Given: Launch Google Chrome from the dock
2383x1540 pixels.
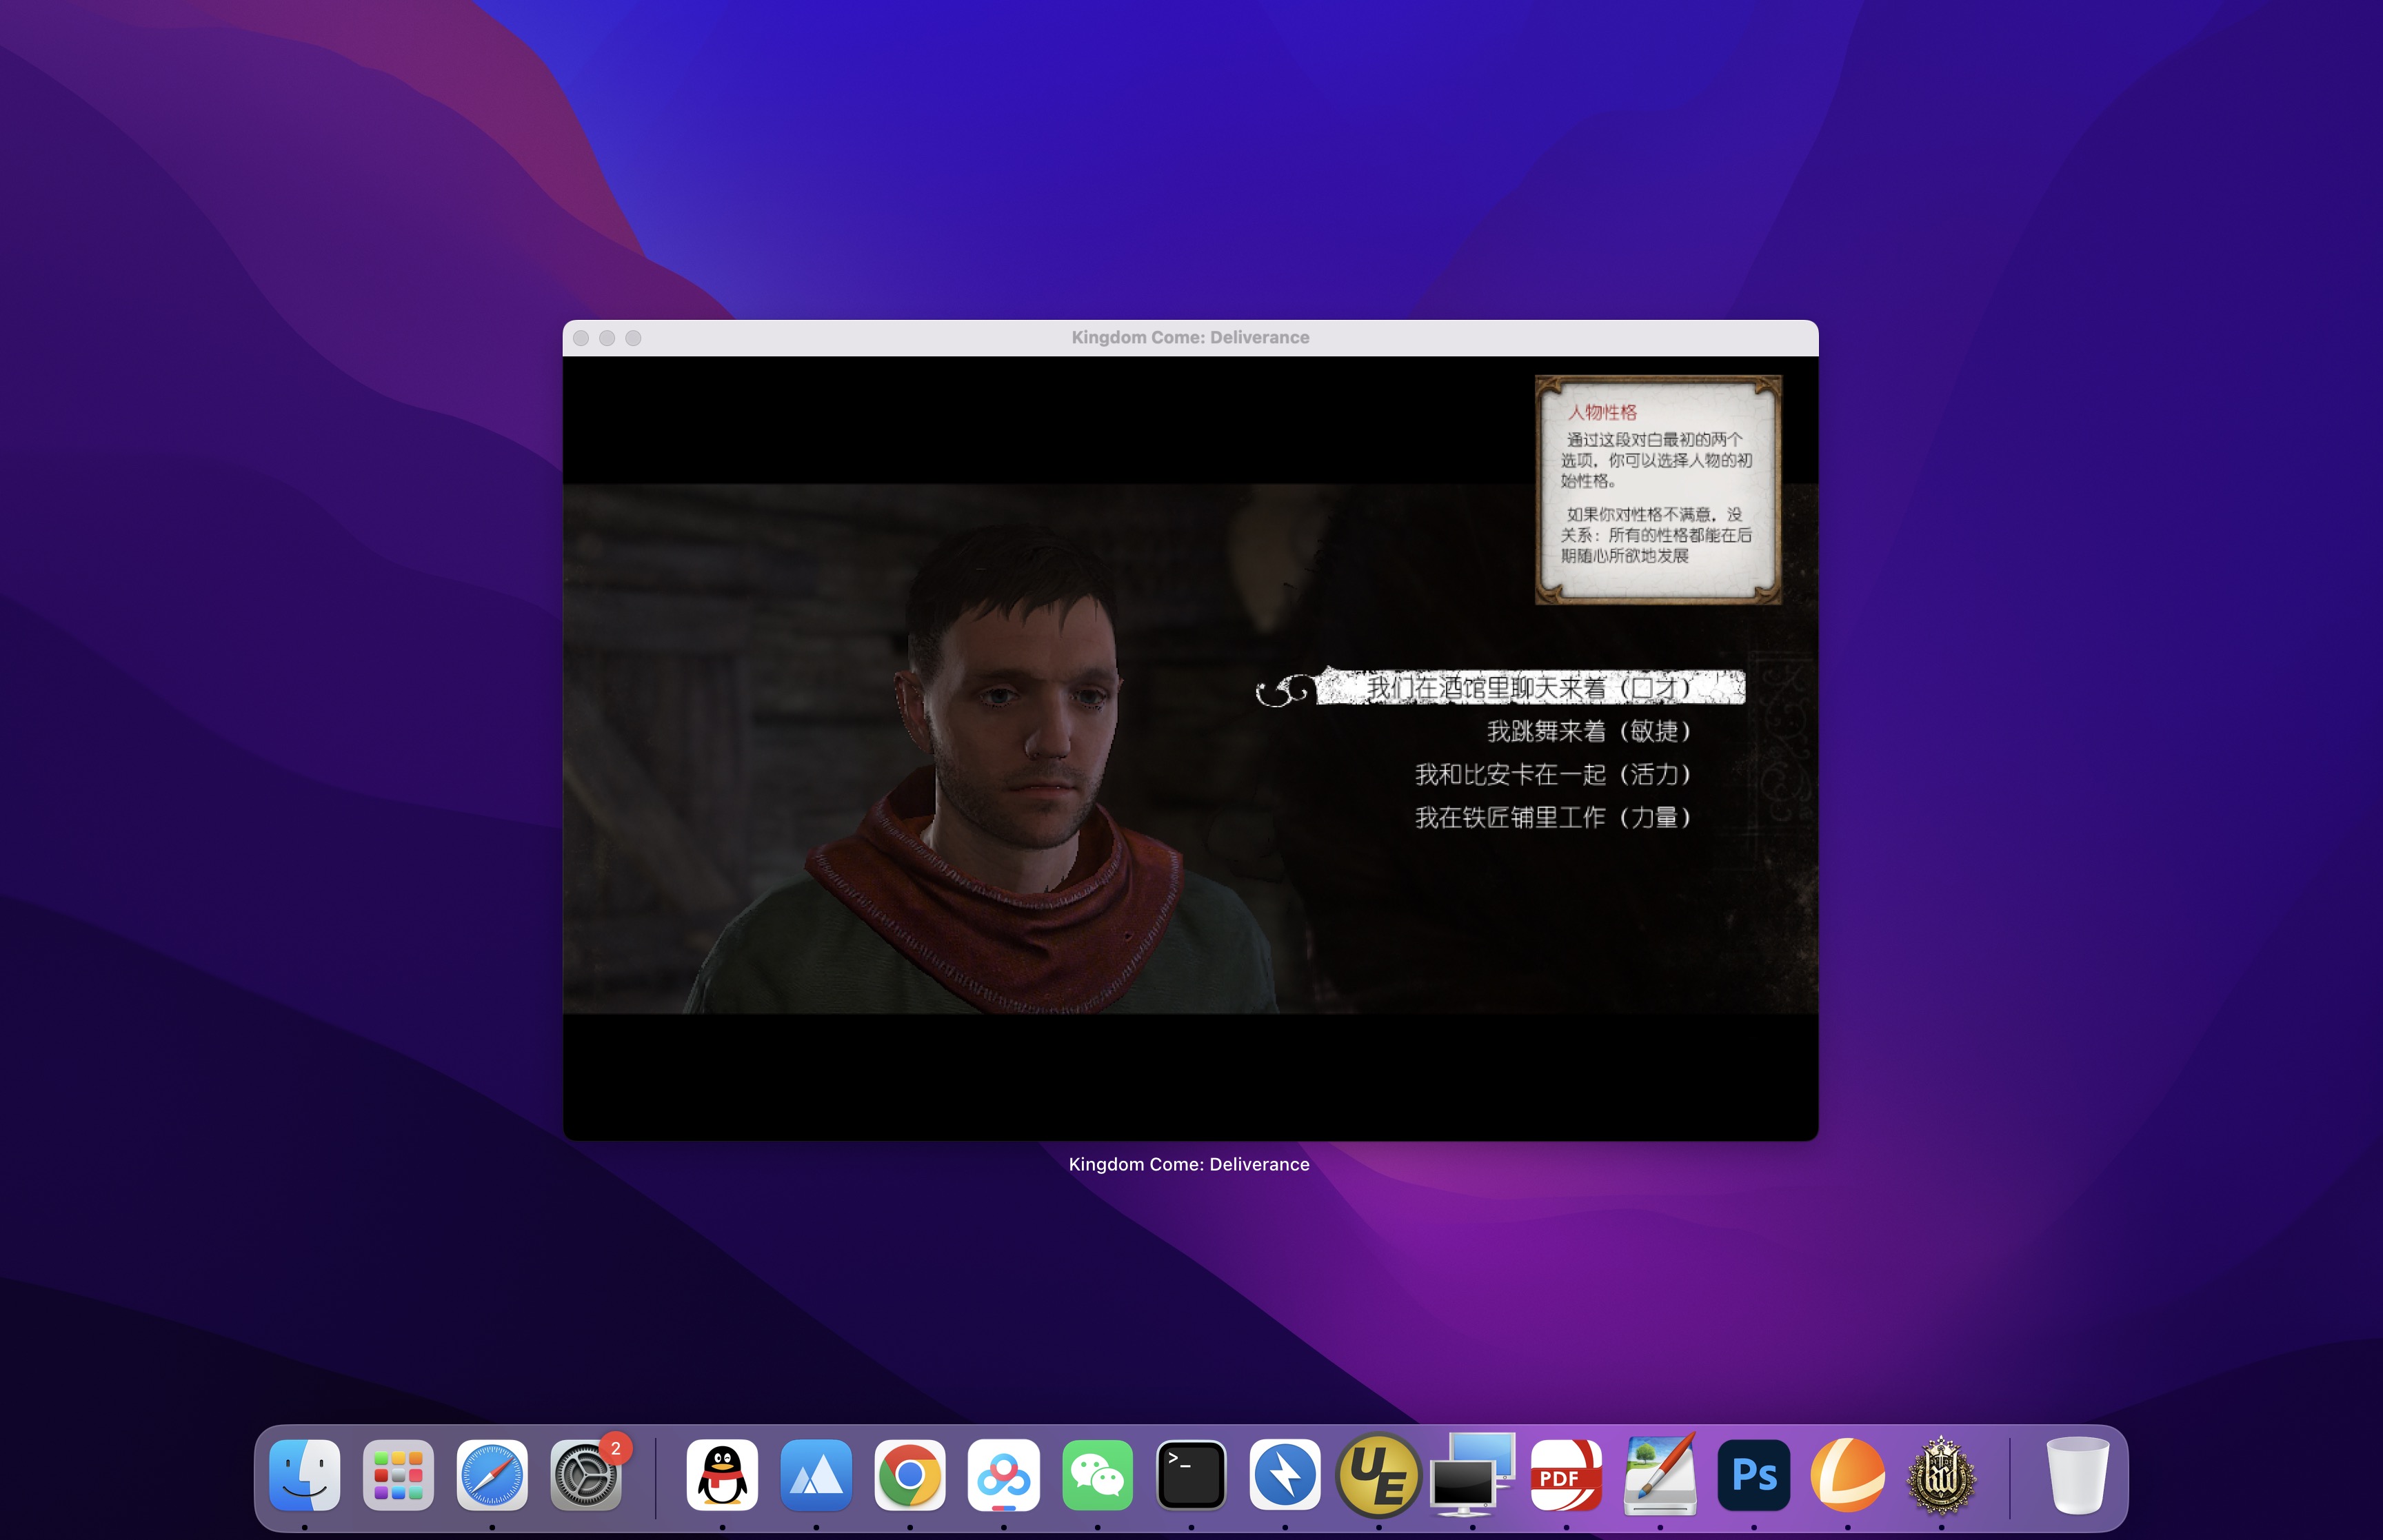Looking at the screenshot, I should coord(910,1475).
